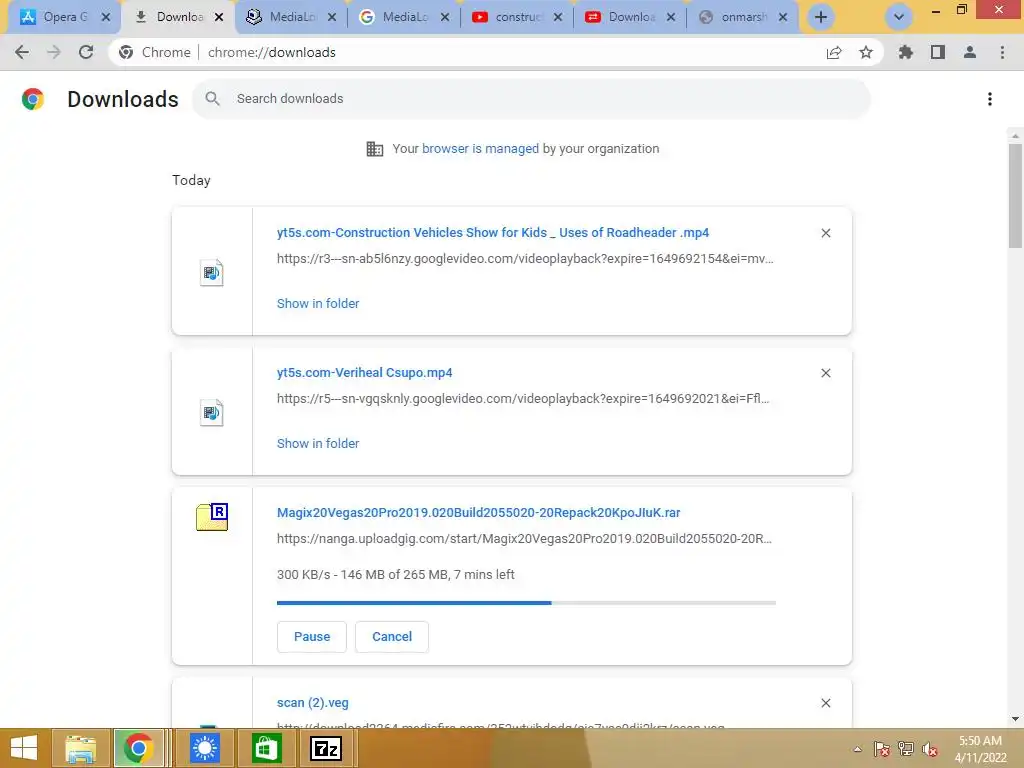Remove the scan (2).veg entry from list
The height and width of the screenshot is (768, 1024).
click(825, 703)
